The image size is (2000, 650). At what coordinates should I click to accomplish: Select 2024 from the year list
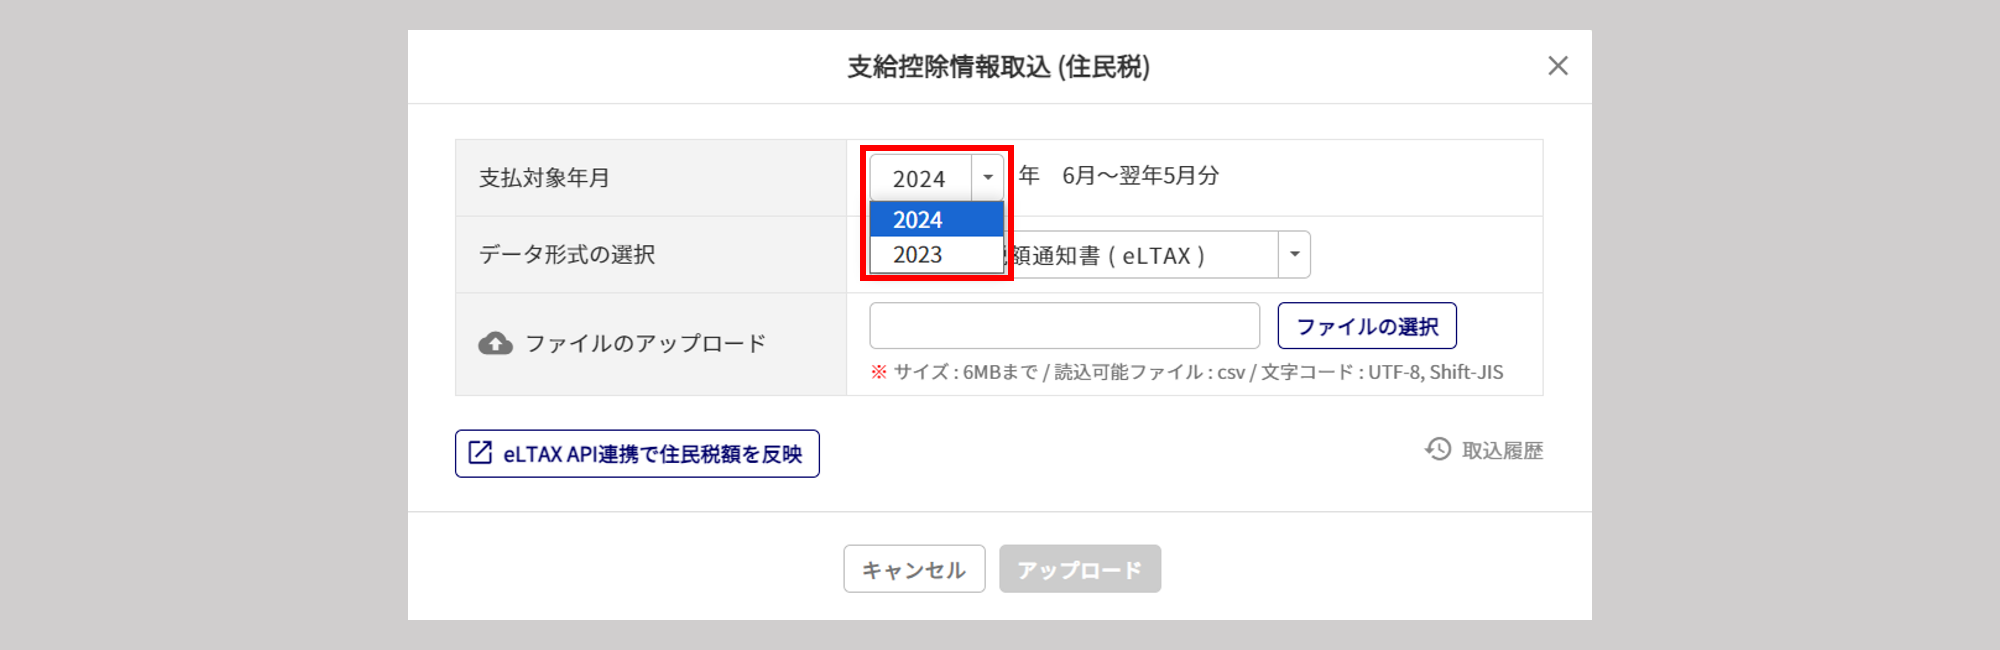pyautogui.click(x=936, y=219)
